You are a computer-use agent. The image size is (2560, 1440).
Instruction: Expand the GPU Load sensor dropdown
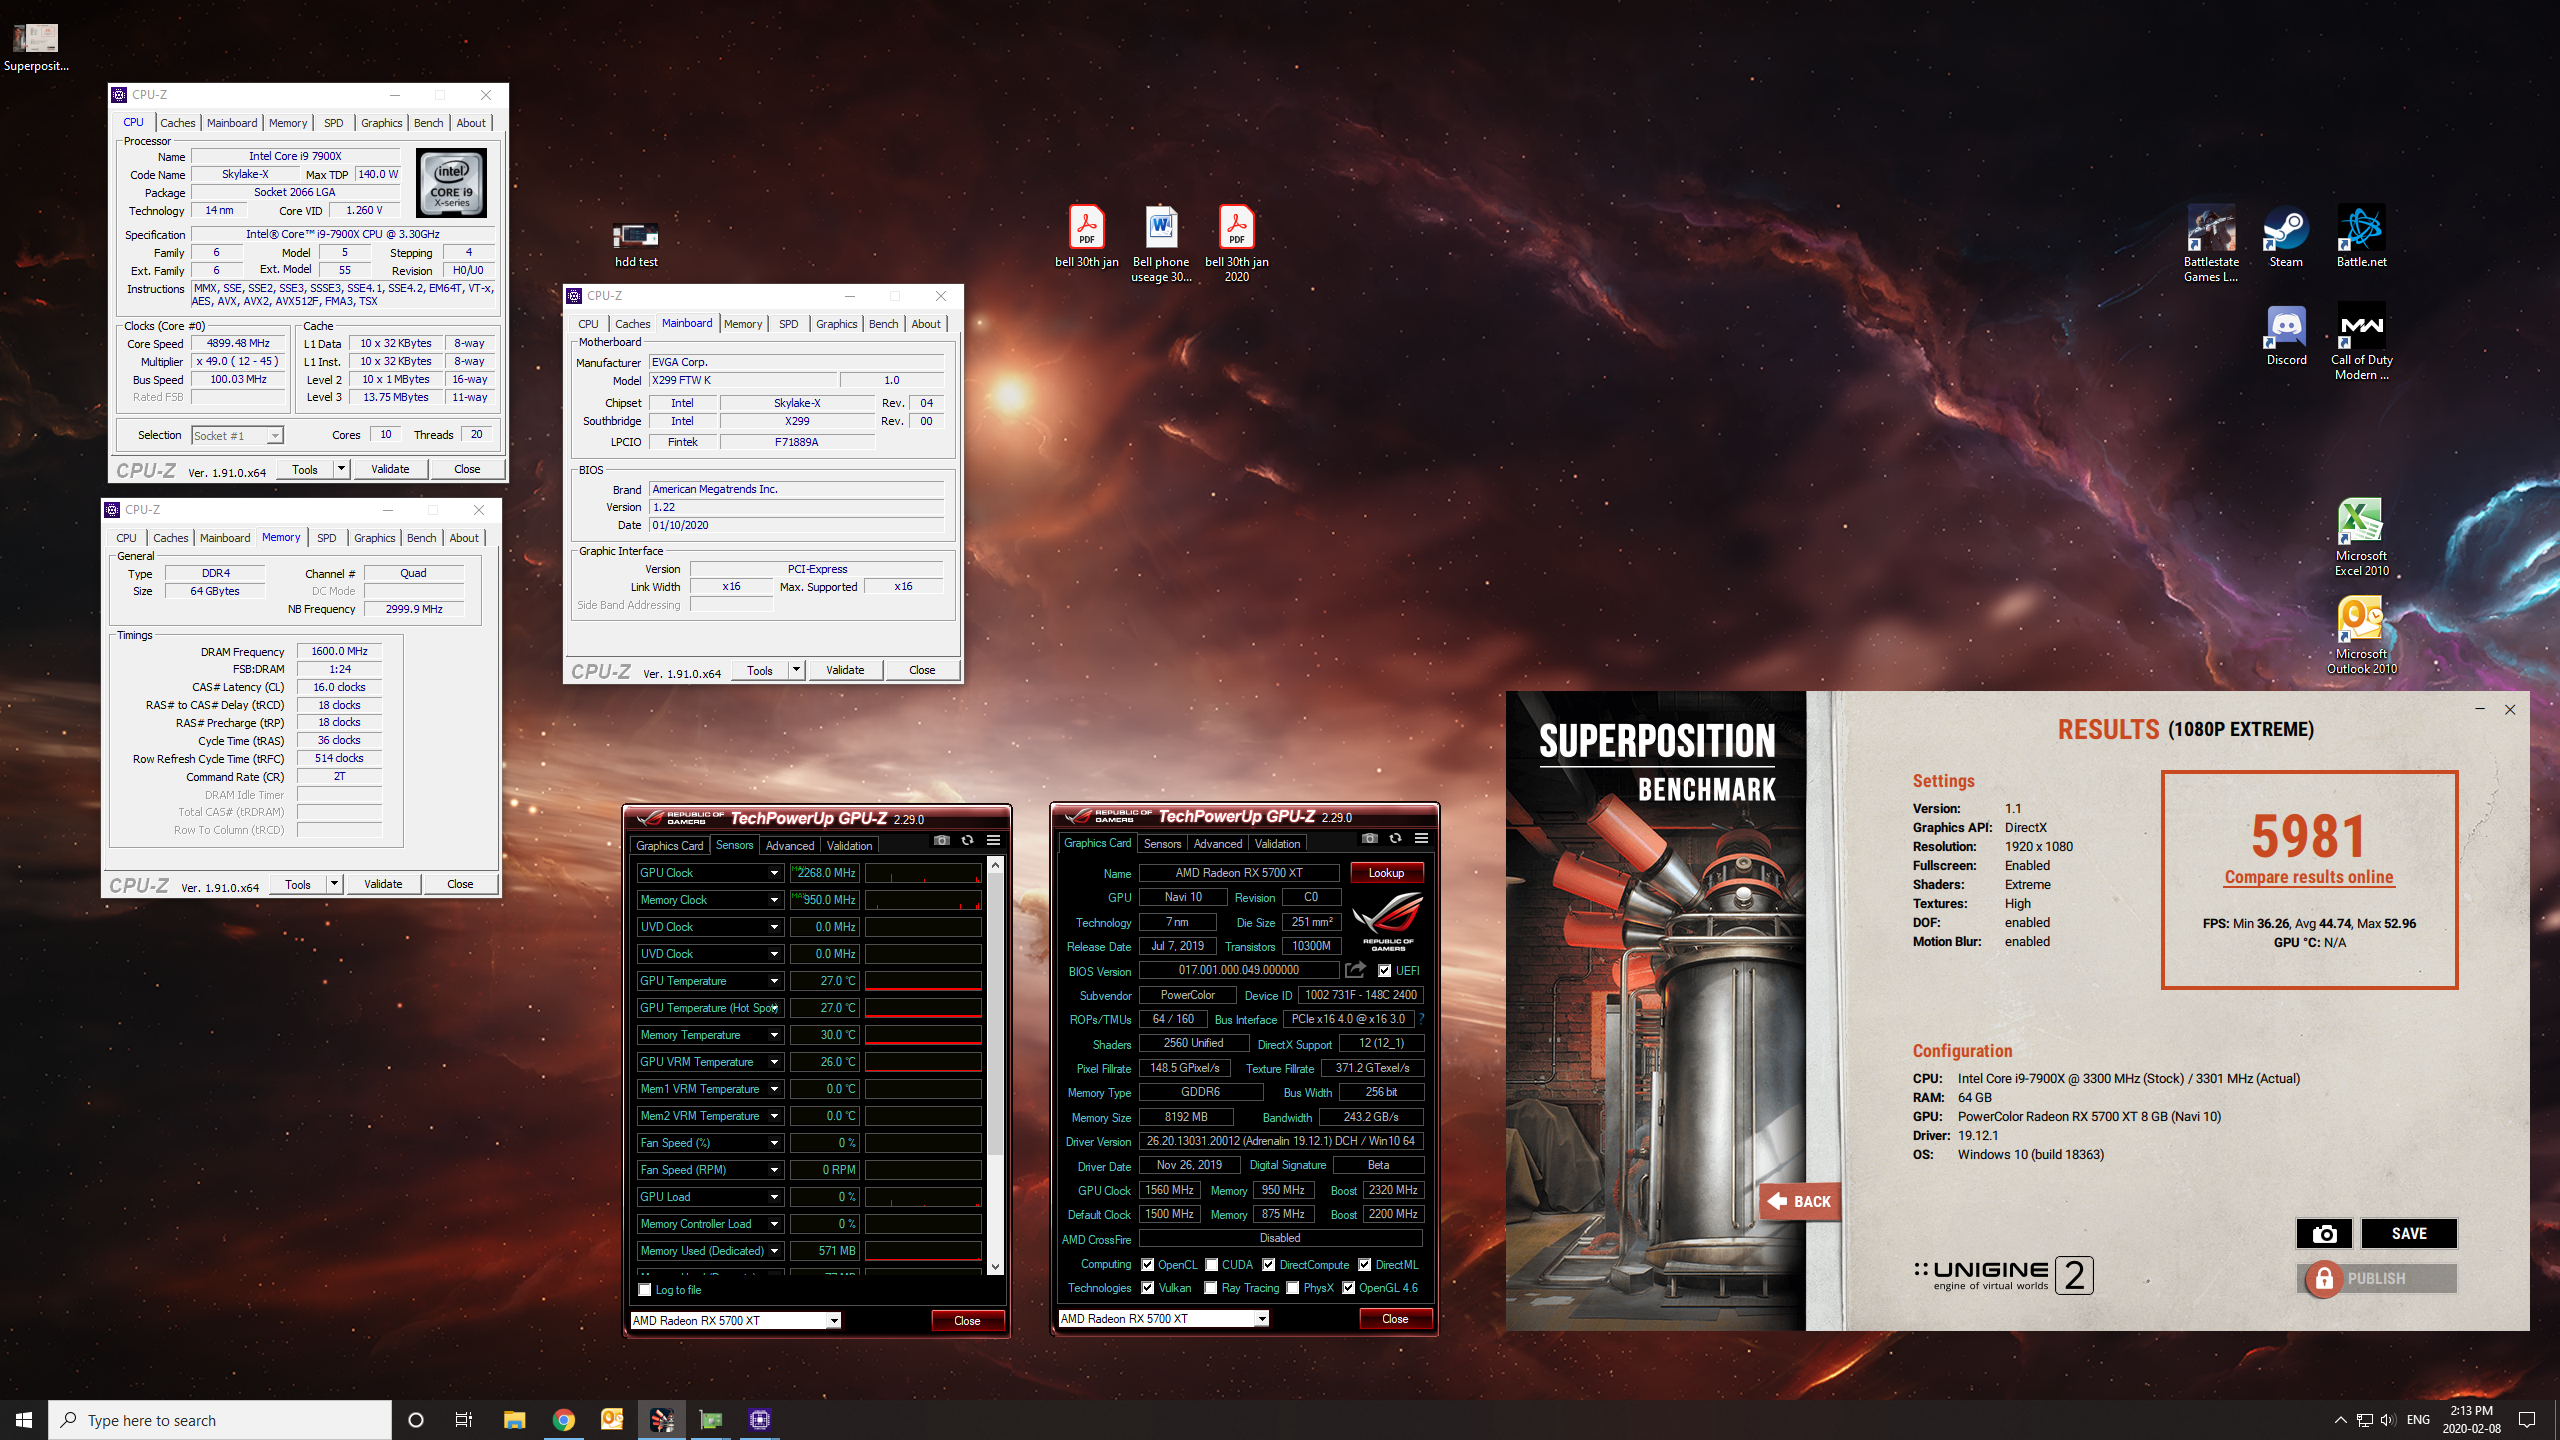point(774,1197)
